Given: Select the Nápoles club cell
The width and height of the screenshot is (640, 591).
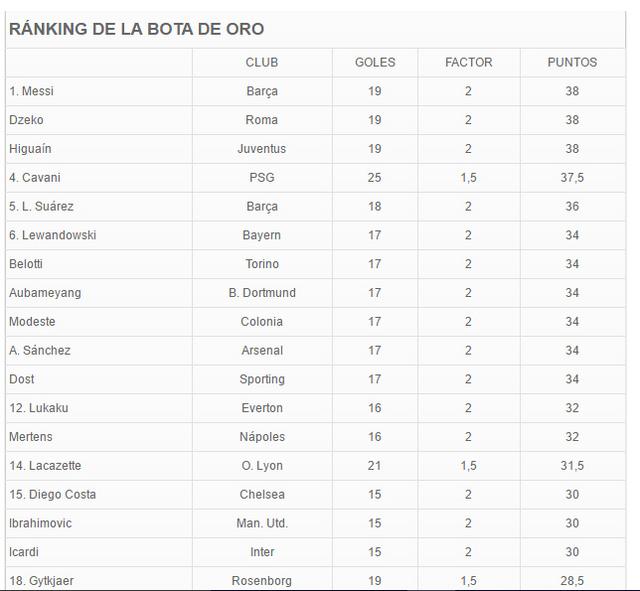Looking at the screenshot, I should point(262,437).
